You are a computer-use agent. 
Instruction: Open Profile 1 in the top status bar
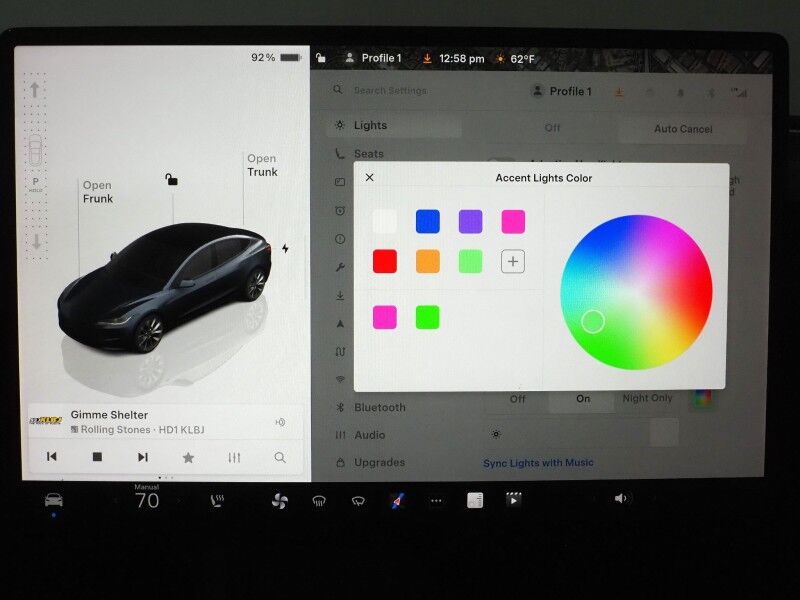(373, 58)
